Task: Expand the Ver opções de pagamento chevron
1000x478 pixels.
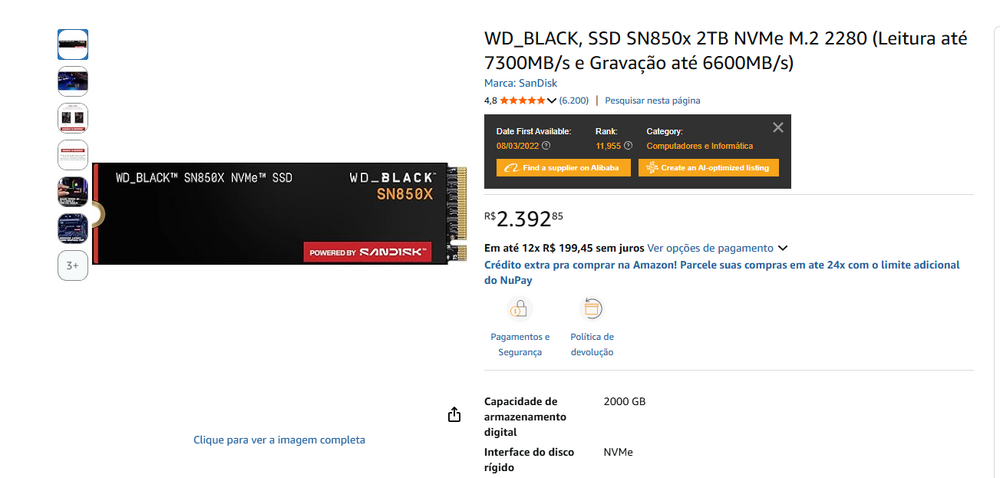Action: coord(783,248)
